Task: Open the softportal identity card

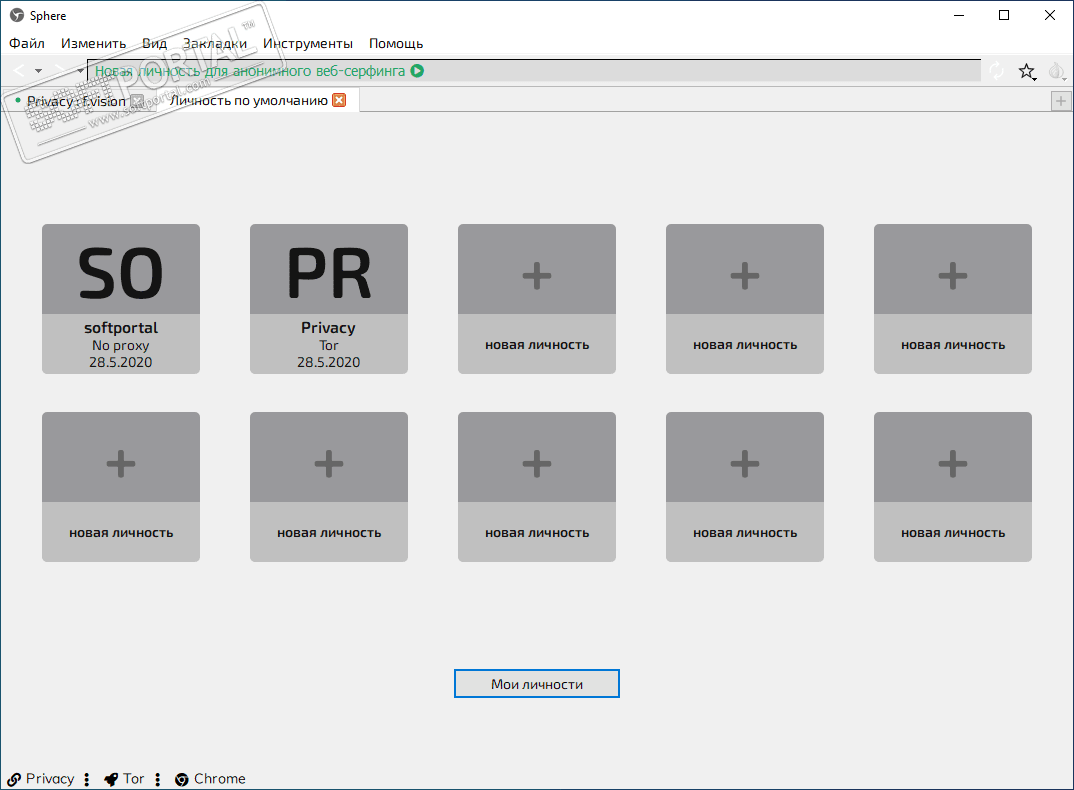Action: point(121,299)
